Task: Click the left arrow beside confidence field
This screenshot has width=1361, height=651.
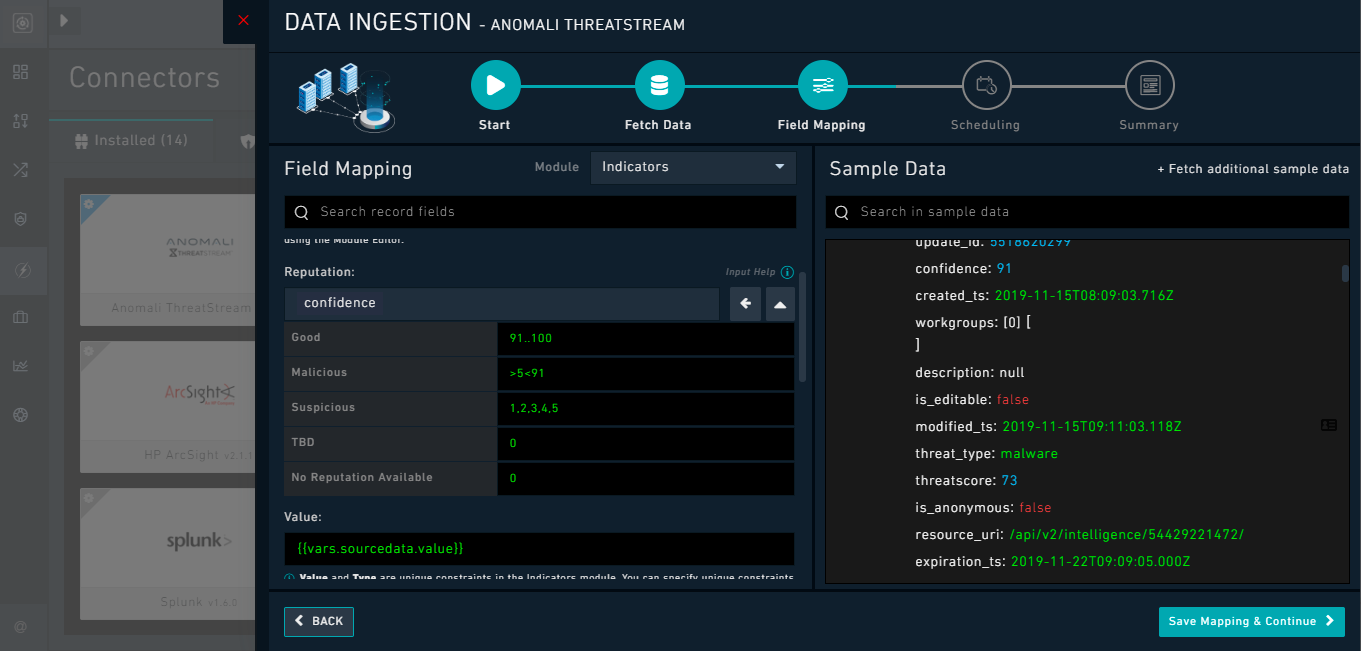Action: point(745,304)
